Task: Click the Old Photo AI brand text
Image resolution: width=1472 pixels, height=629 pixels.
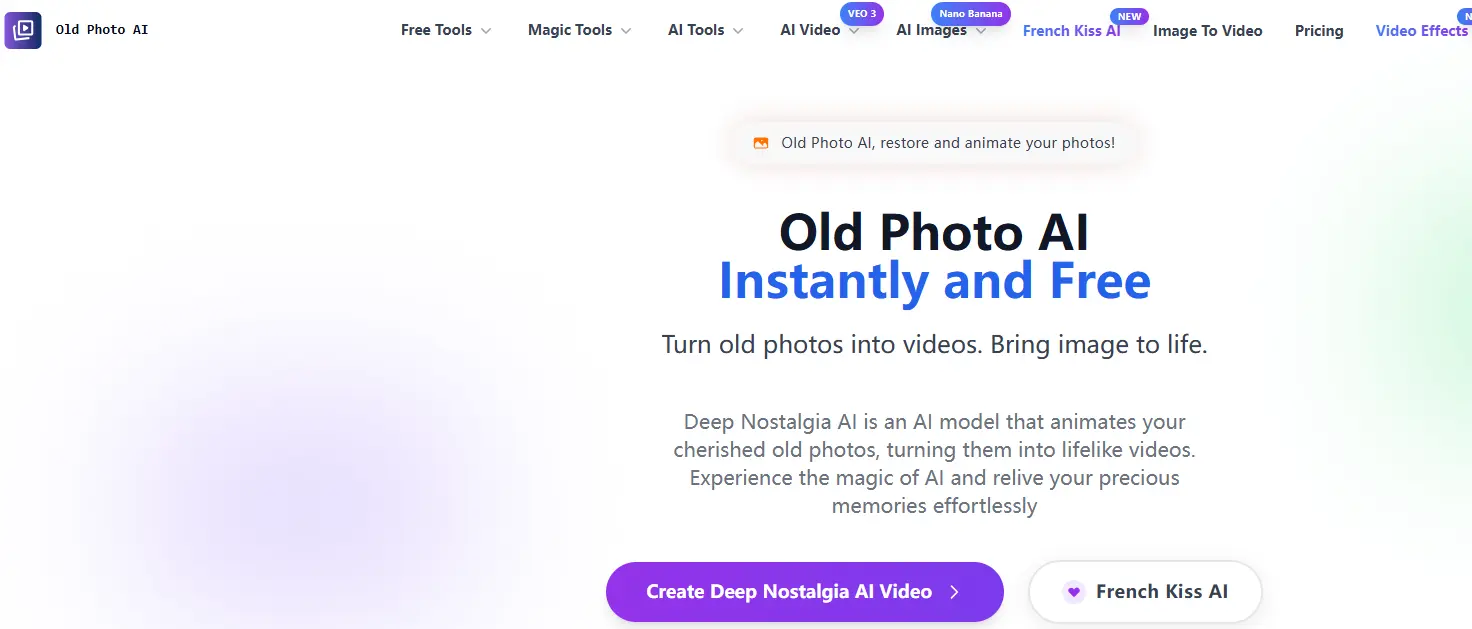Action: point(102,30)
